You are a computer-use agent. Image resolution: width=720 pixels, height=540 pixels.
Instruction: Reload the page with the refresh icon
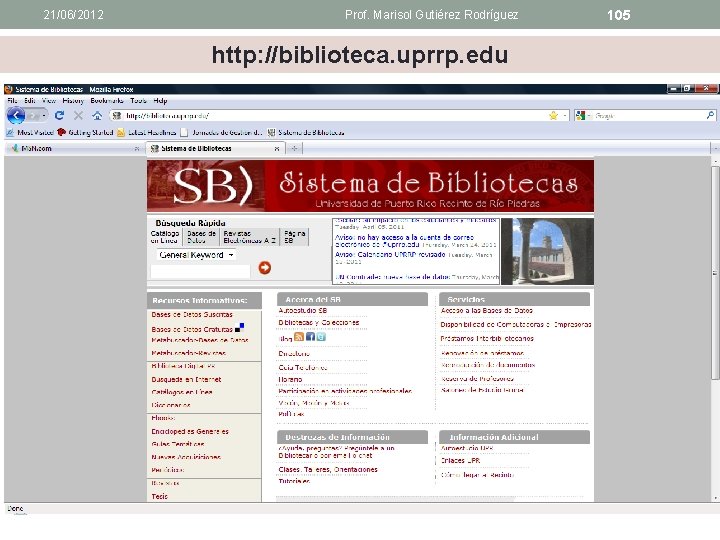tap(59, 115)
